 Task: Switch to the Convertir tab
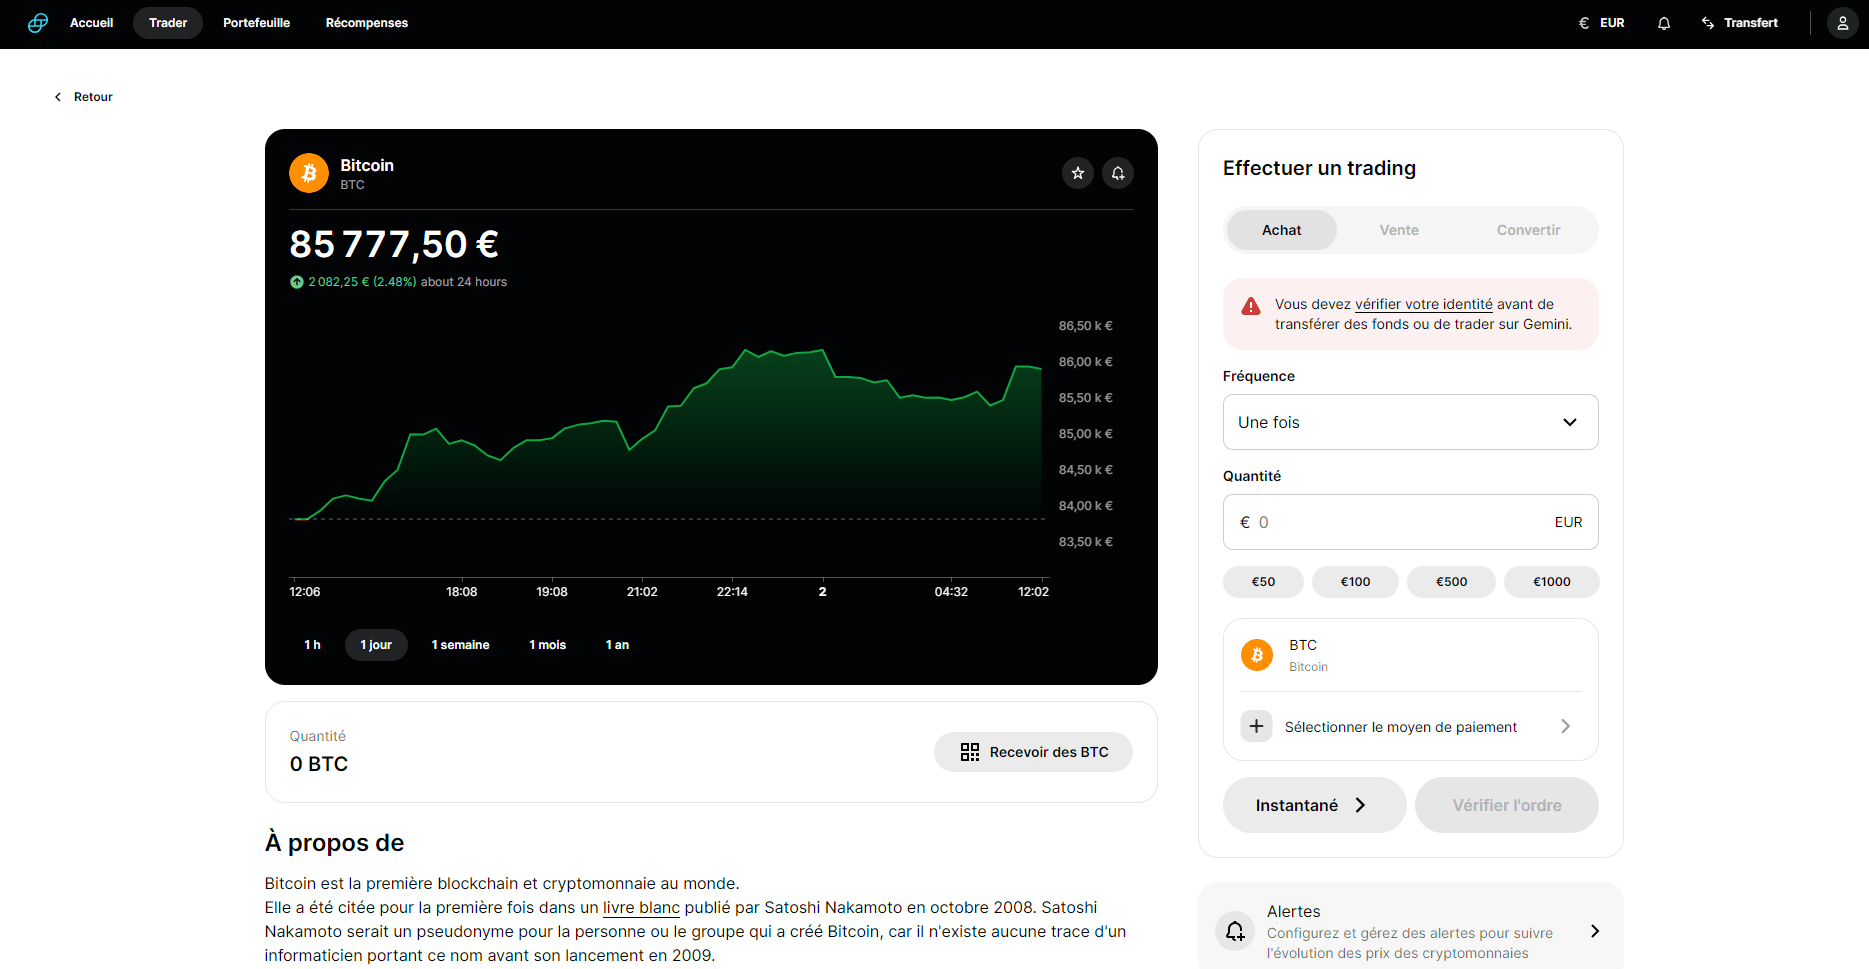click(x=1528, y=230)
